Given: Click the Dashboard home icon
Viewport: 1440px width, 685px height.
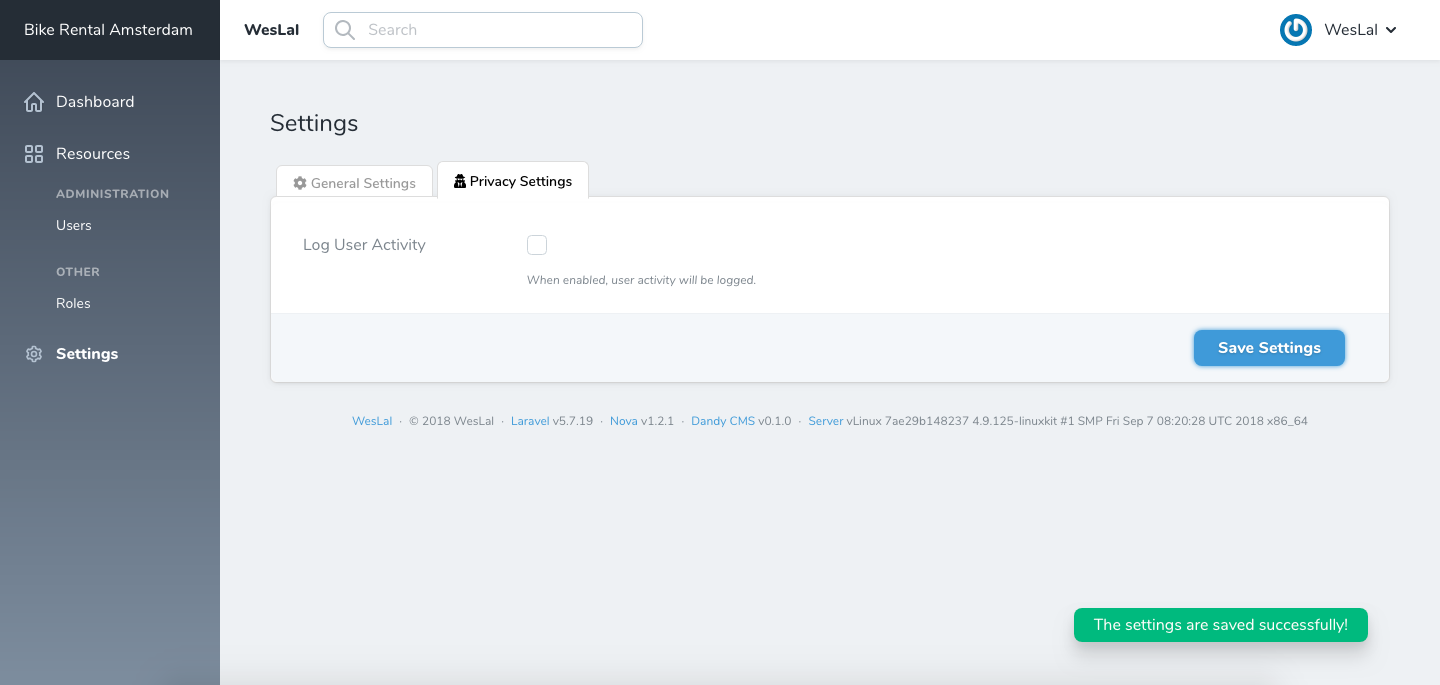Looking at the screenshot, I should pyautogui.click(x=34, y=102).
